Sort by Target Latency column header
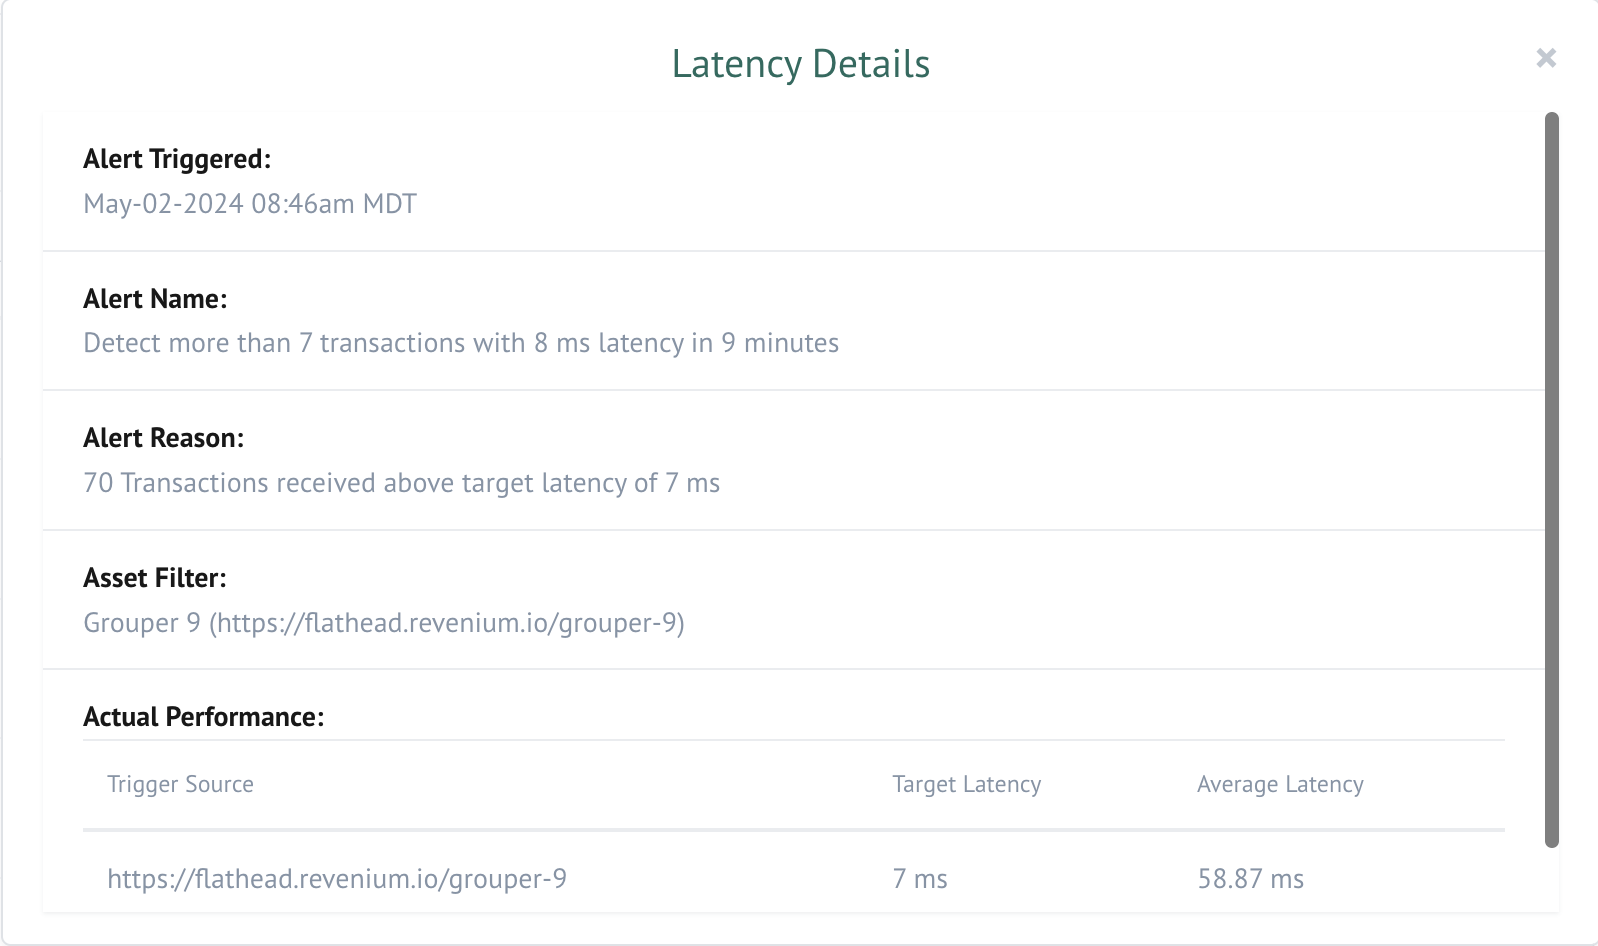The image size is (1598, 946). pos(966,784)
